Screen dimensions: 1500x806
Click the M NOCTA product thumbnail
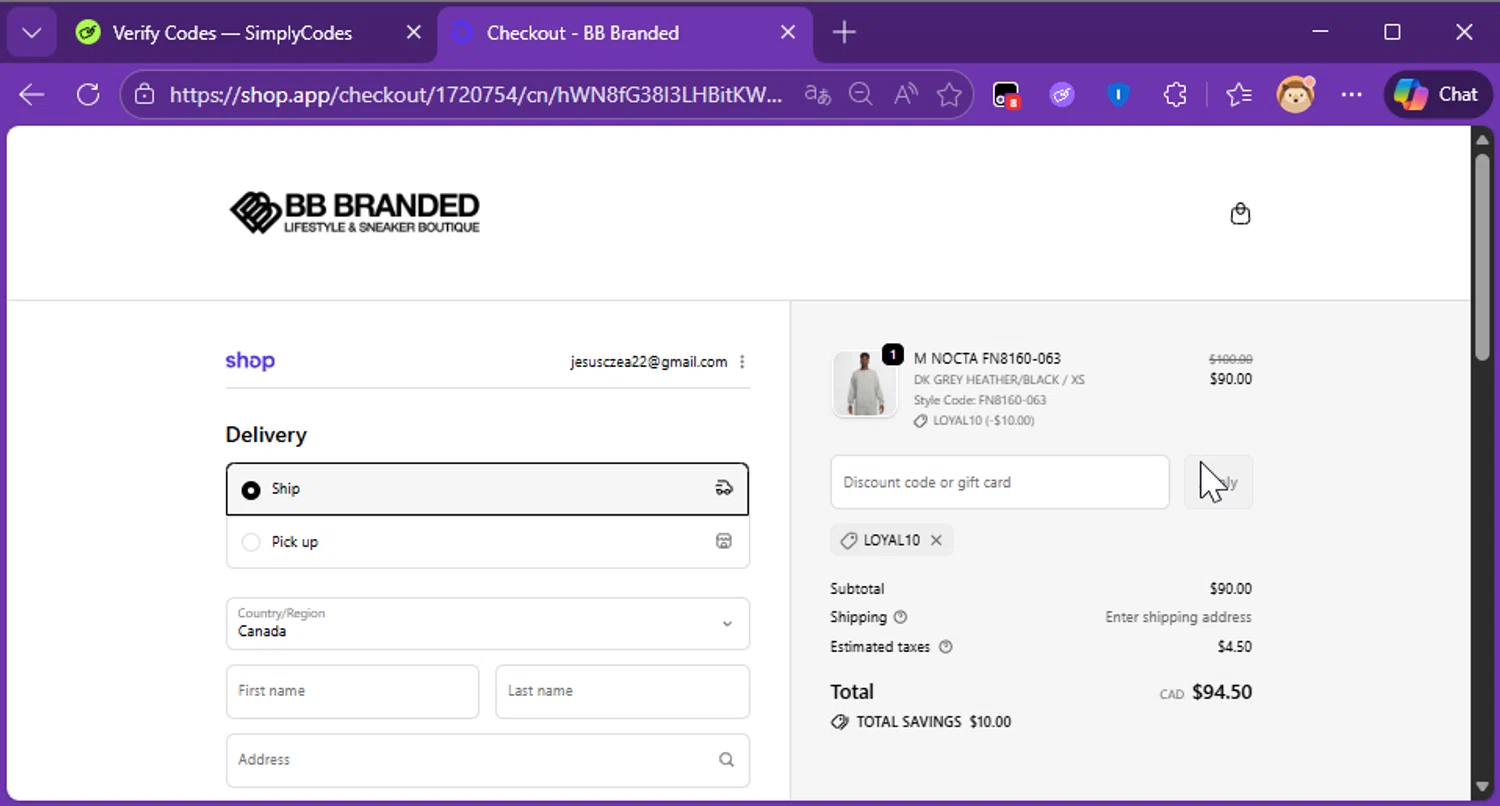coord(865,384)
